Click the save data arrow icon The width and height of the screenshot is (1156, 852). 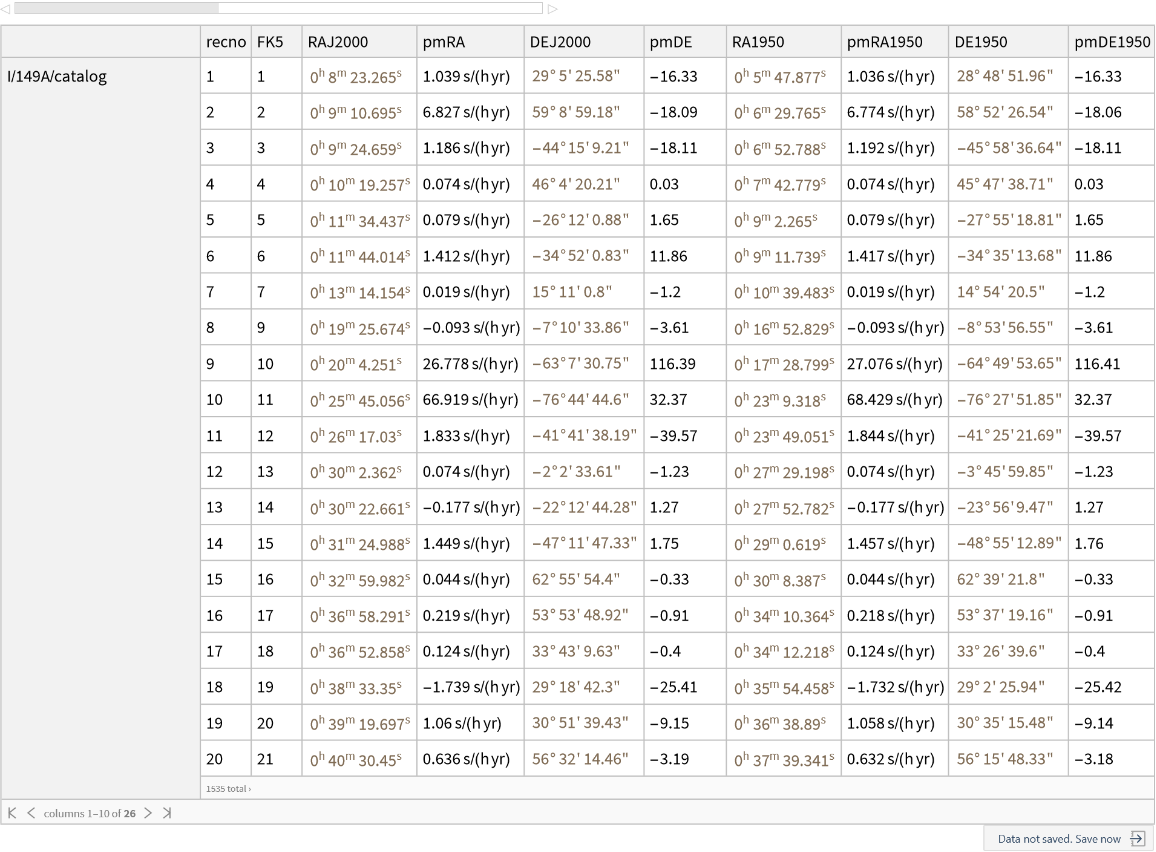click(x=1137, y=839)
